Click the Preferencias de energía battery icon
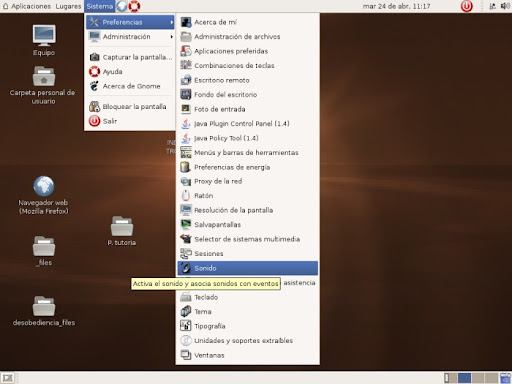 pos(186,167)
